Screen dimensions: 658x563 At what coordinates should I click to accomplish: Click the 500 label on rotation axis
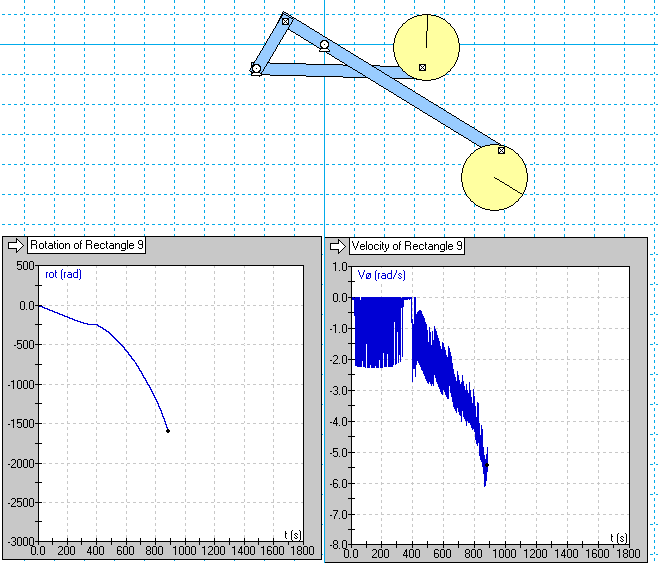(x=26, y=266)
